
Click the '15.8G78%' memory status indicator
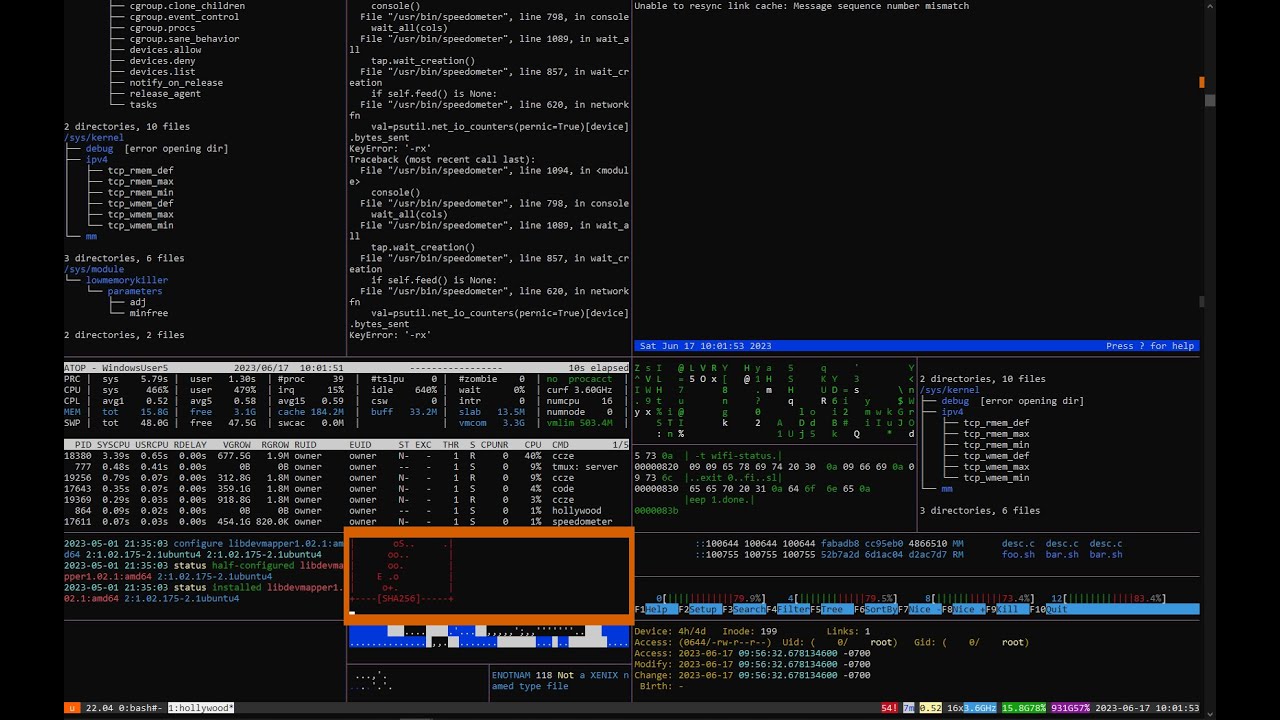click(x=1024, y=708)
